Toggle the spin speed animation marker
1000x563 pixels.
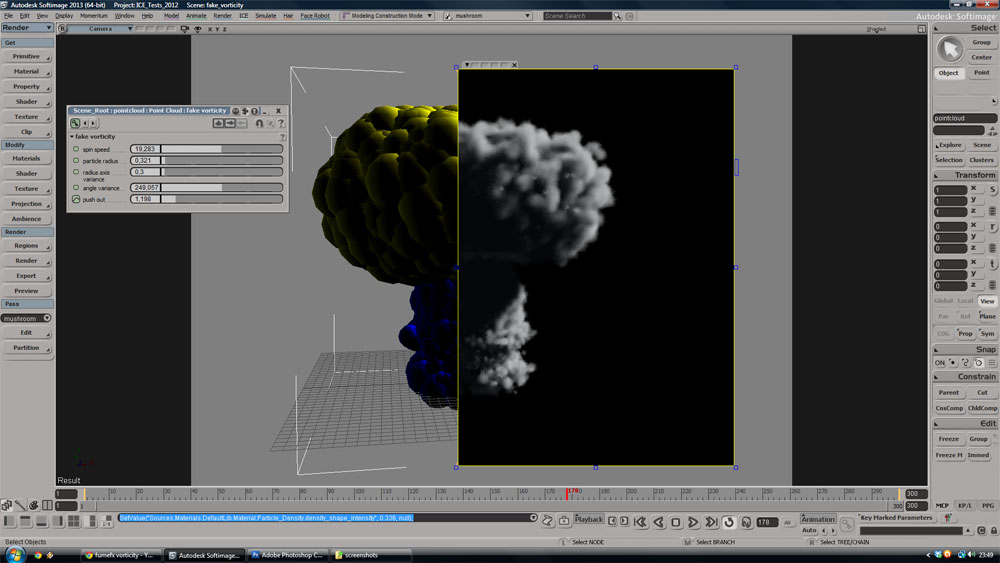point(76,149)
